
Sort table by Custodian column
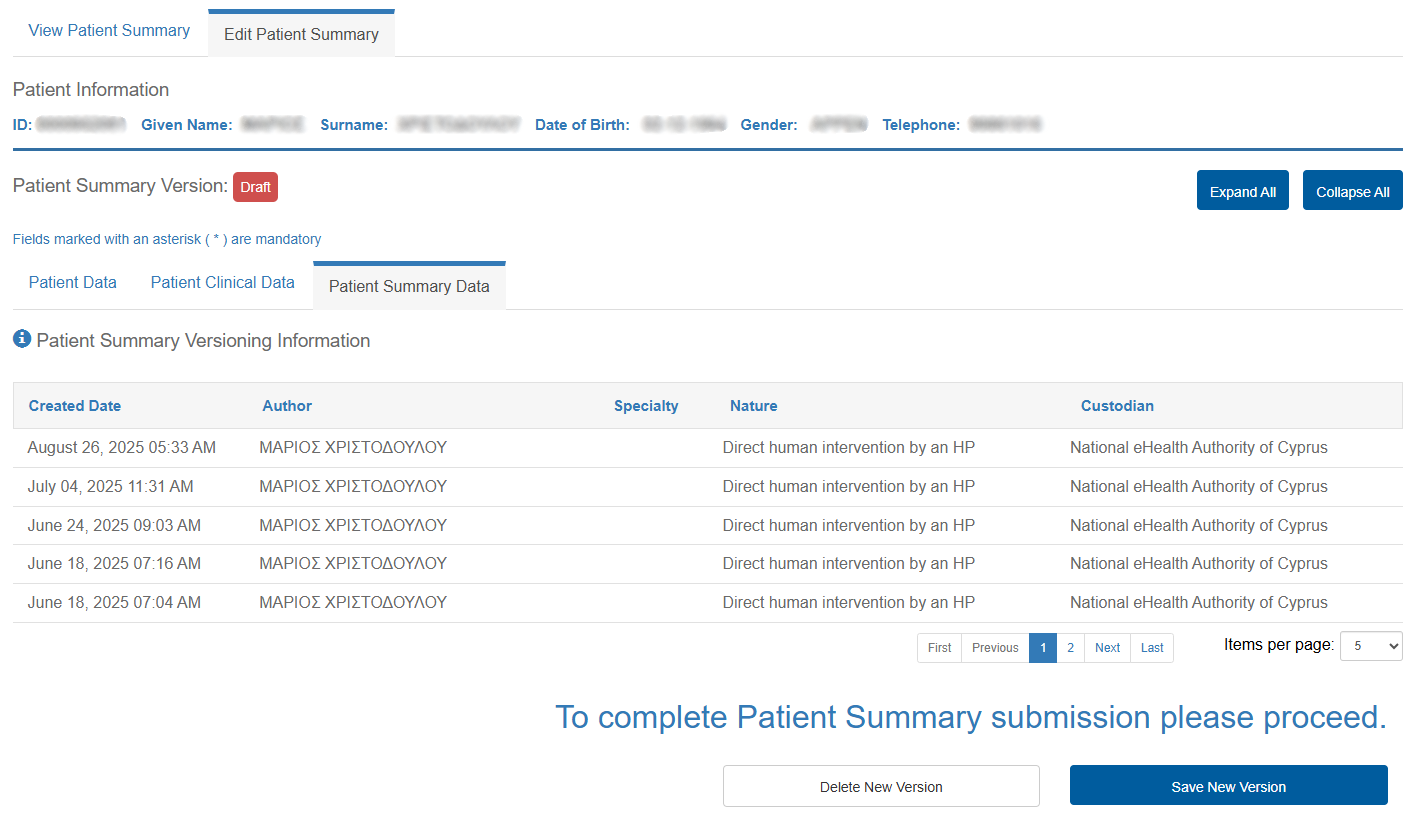click(1117, 406)
